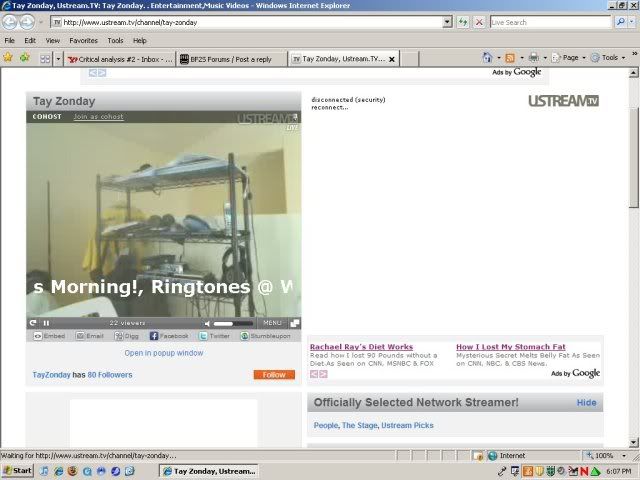Pause the Tay Zonday live stream
640x480 pixels.
pos(46,323)
